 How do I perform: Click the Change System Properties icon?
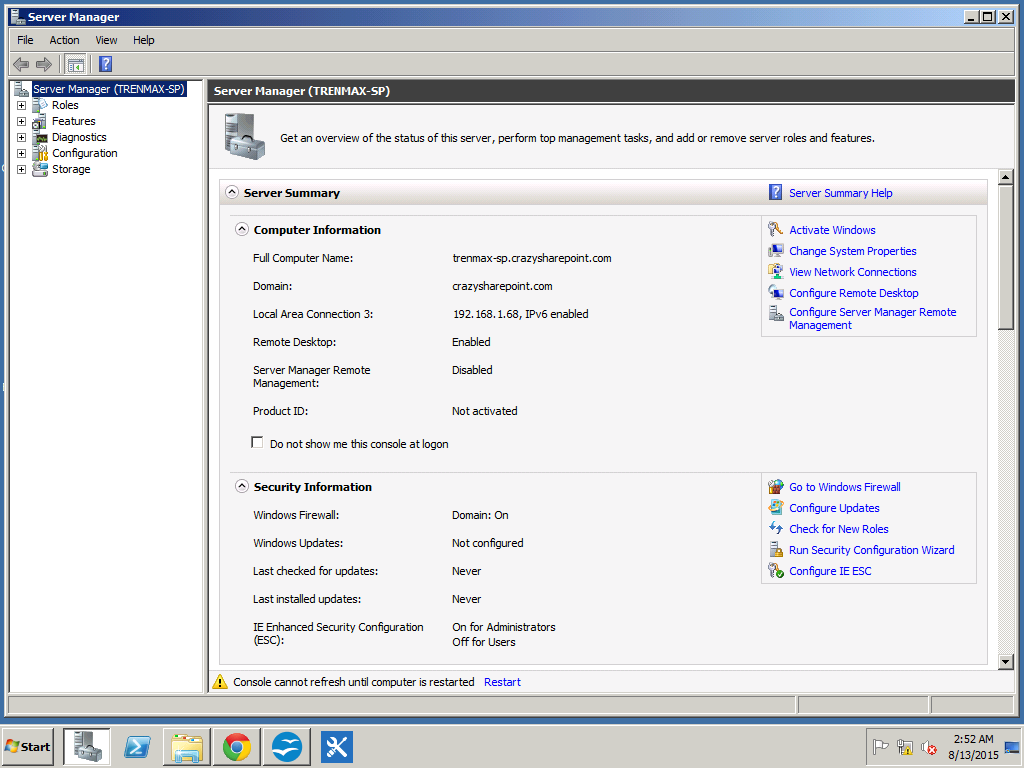[775, 251]
